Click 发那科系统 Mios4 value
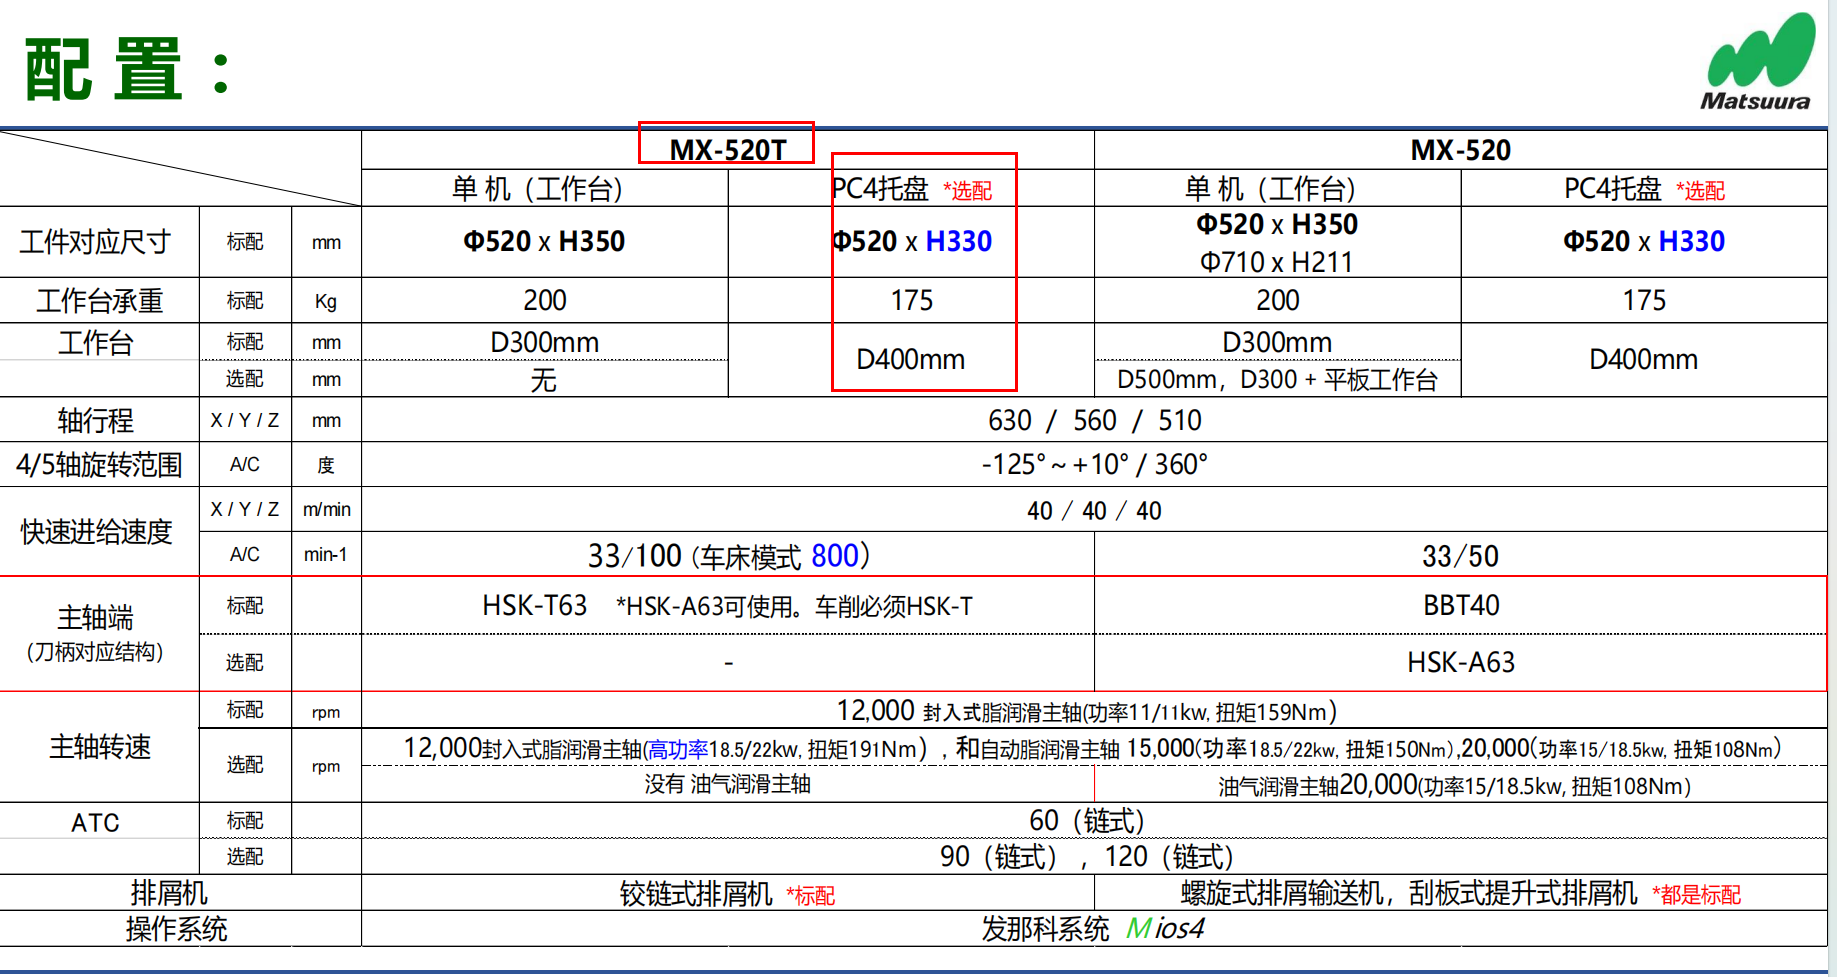Image resolution: width=1837 pixels, height=977 pixels. click(x=1093, y=929)
